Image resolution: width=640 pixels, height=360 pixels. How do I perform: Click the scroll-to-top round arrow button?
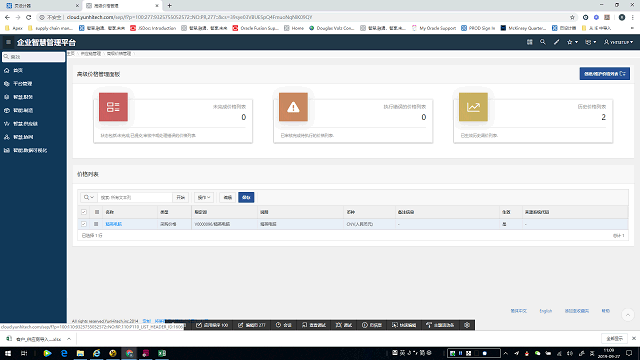[628, 315]
